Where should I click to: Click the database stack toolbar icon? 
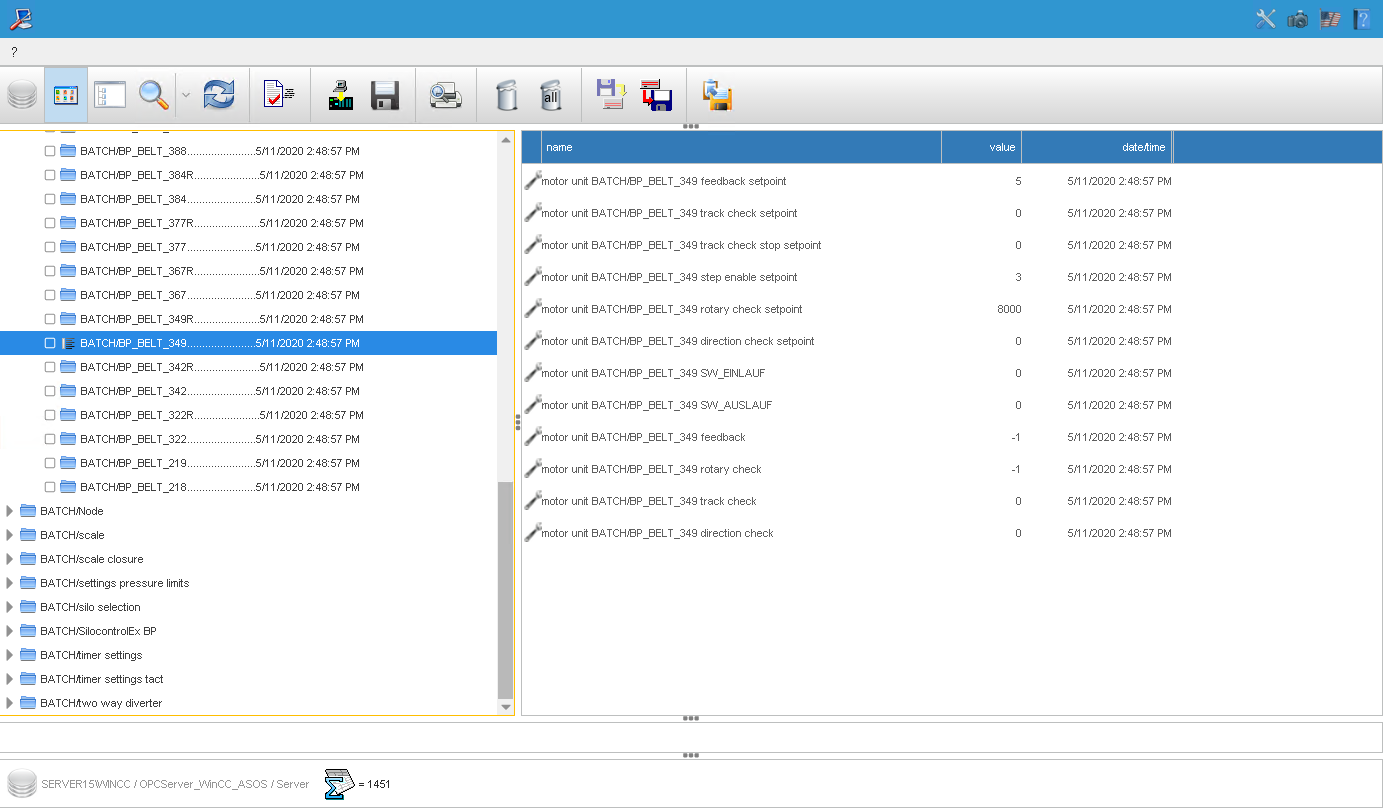[22, 95]
